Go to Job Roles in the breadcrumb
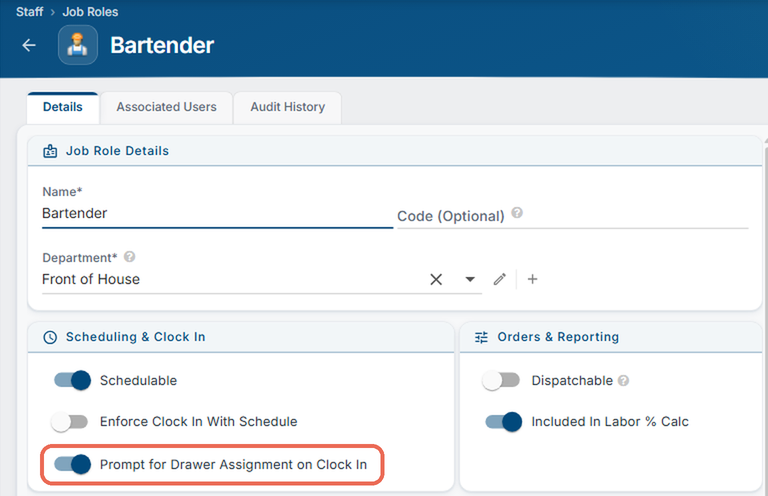 click(90, 12)
